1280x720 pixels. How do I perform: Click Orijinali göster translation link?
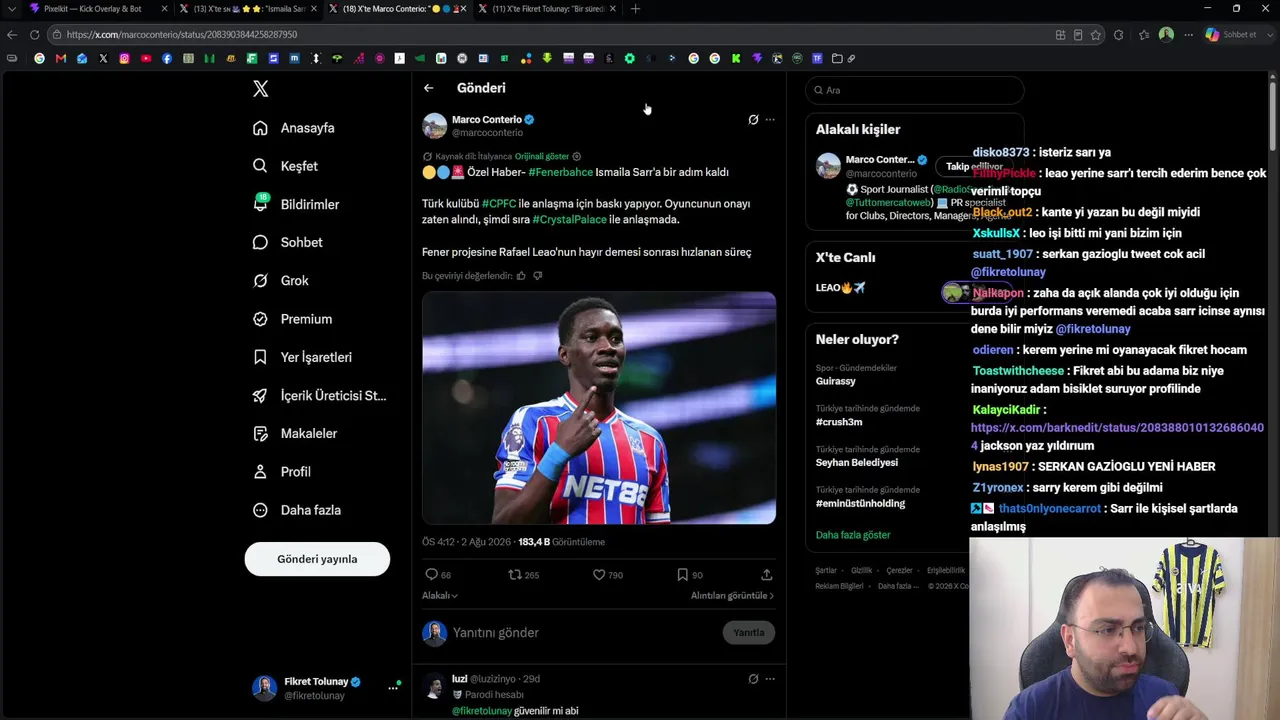pos(542,157)
